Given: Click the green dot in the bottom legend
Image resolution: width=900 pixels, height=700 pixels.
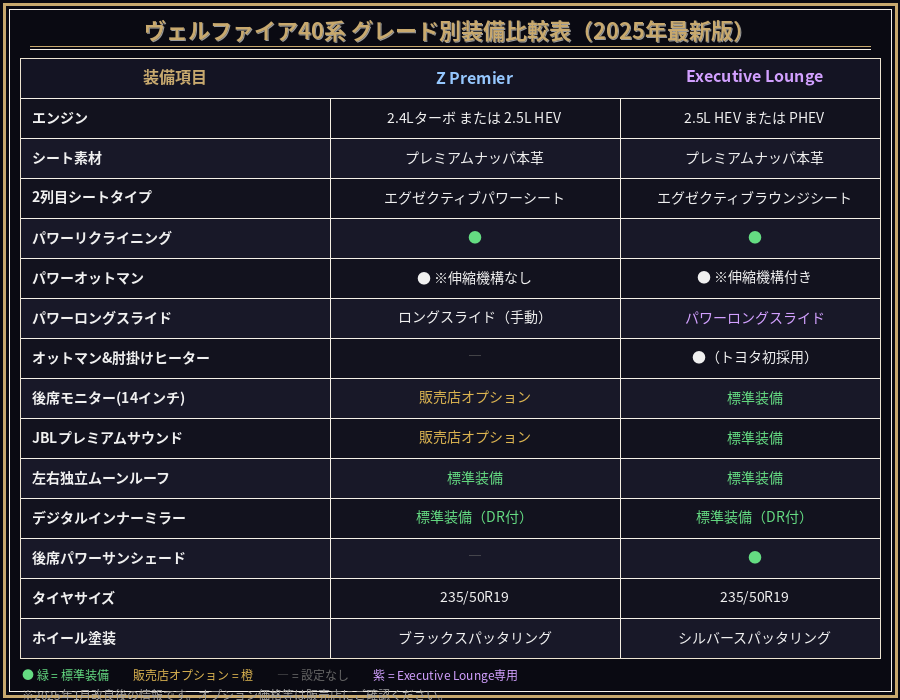Looking at the screenshot, I should coord(28,675).
